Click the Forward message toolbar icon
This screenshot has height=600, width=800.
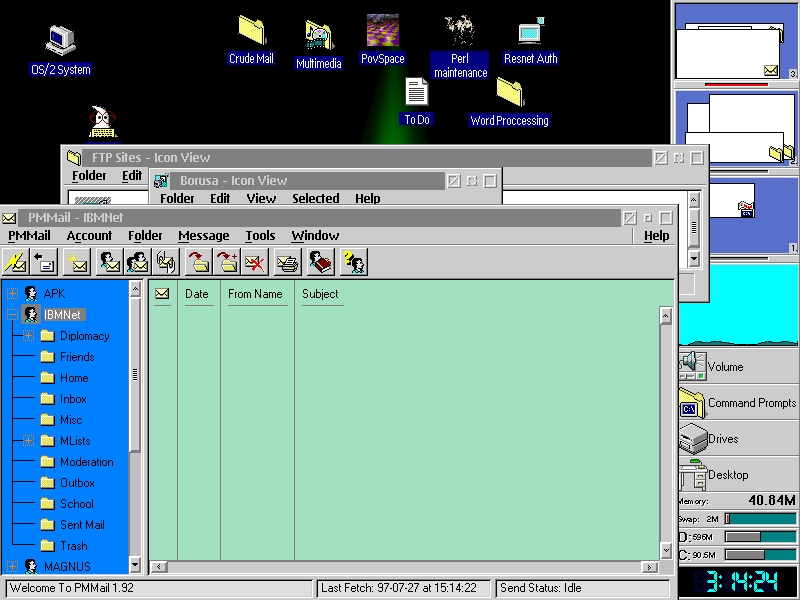(x=166, y=262)
